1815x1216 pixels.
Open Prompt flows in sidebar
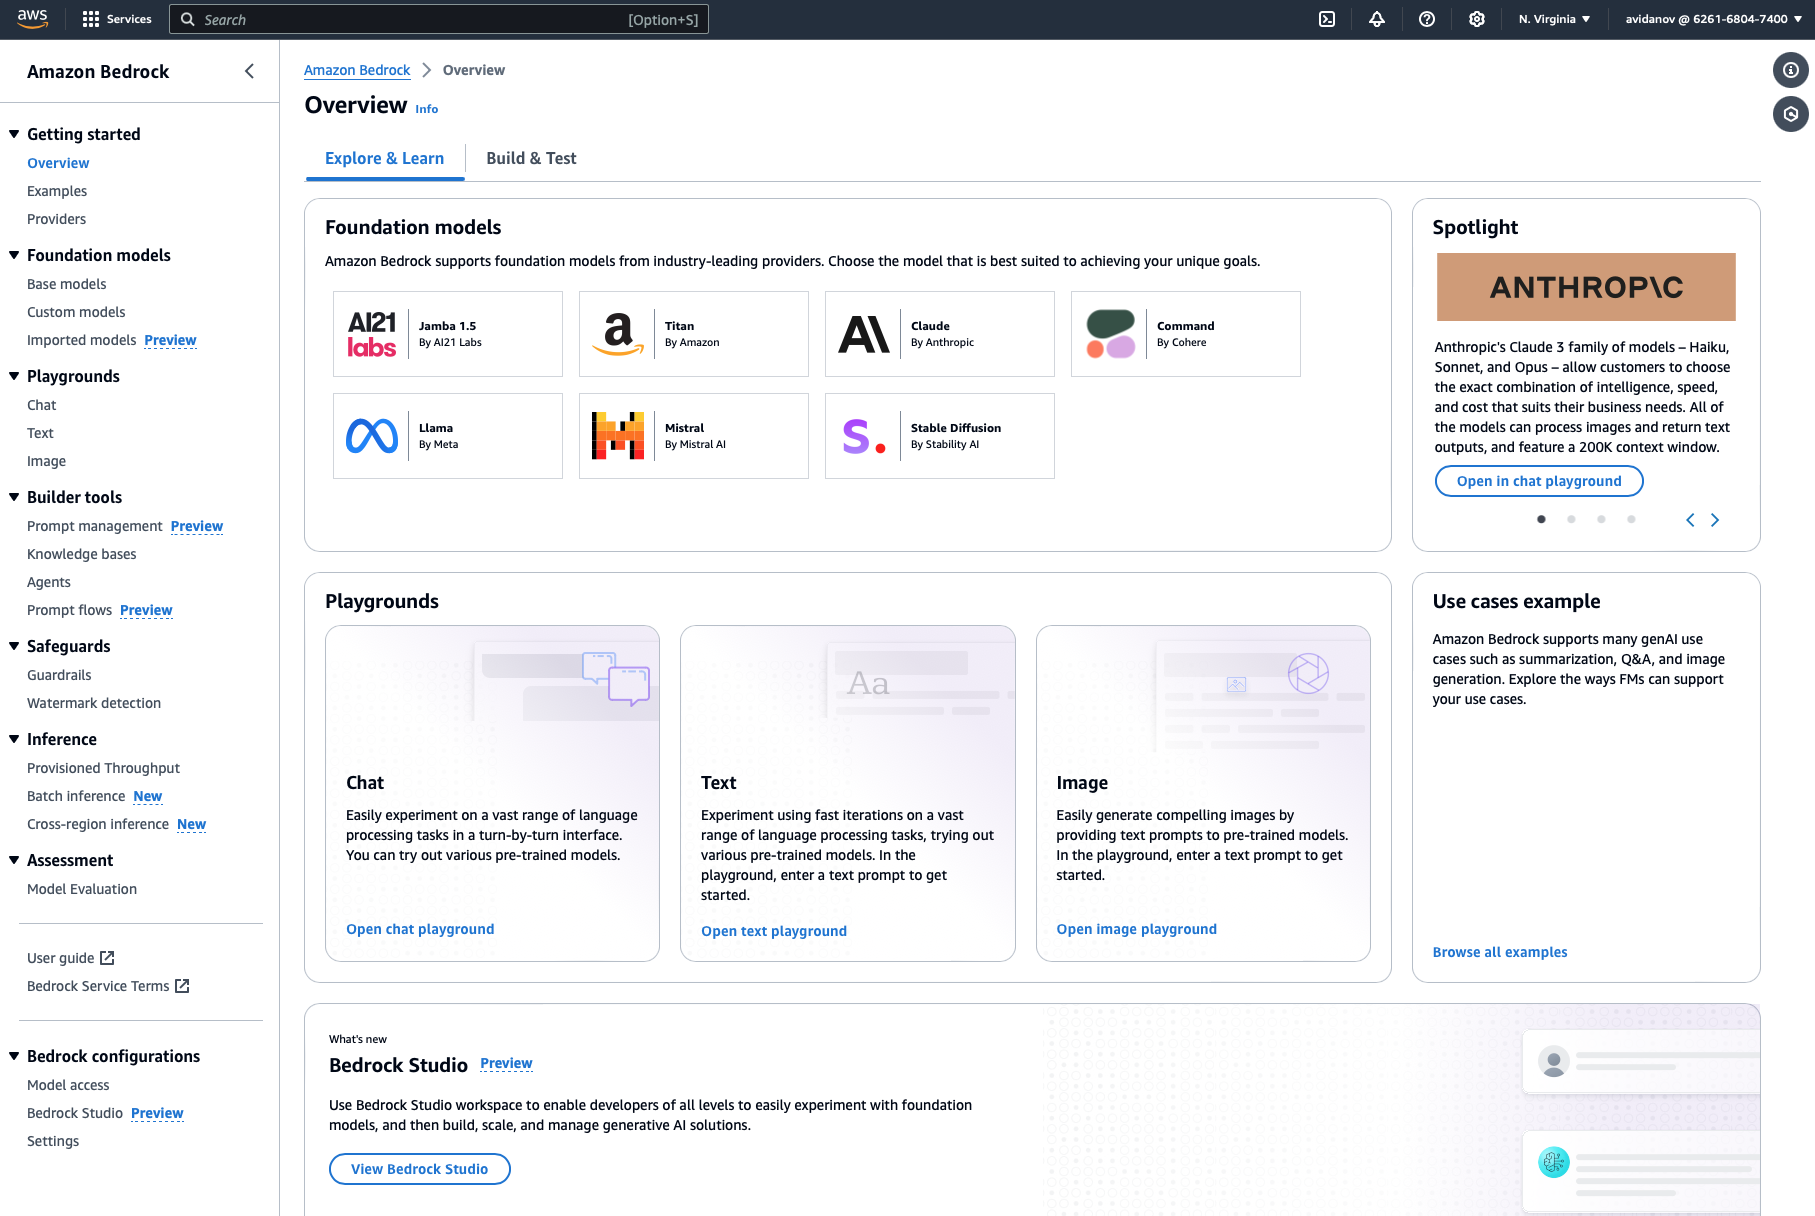(x=69, y=610)
